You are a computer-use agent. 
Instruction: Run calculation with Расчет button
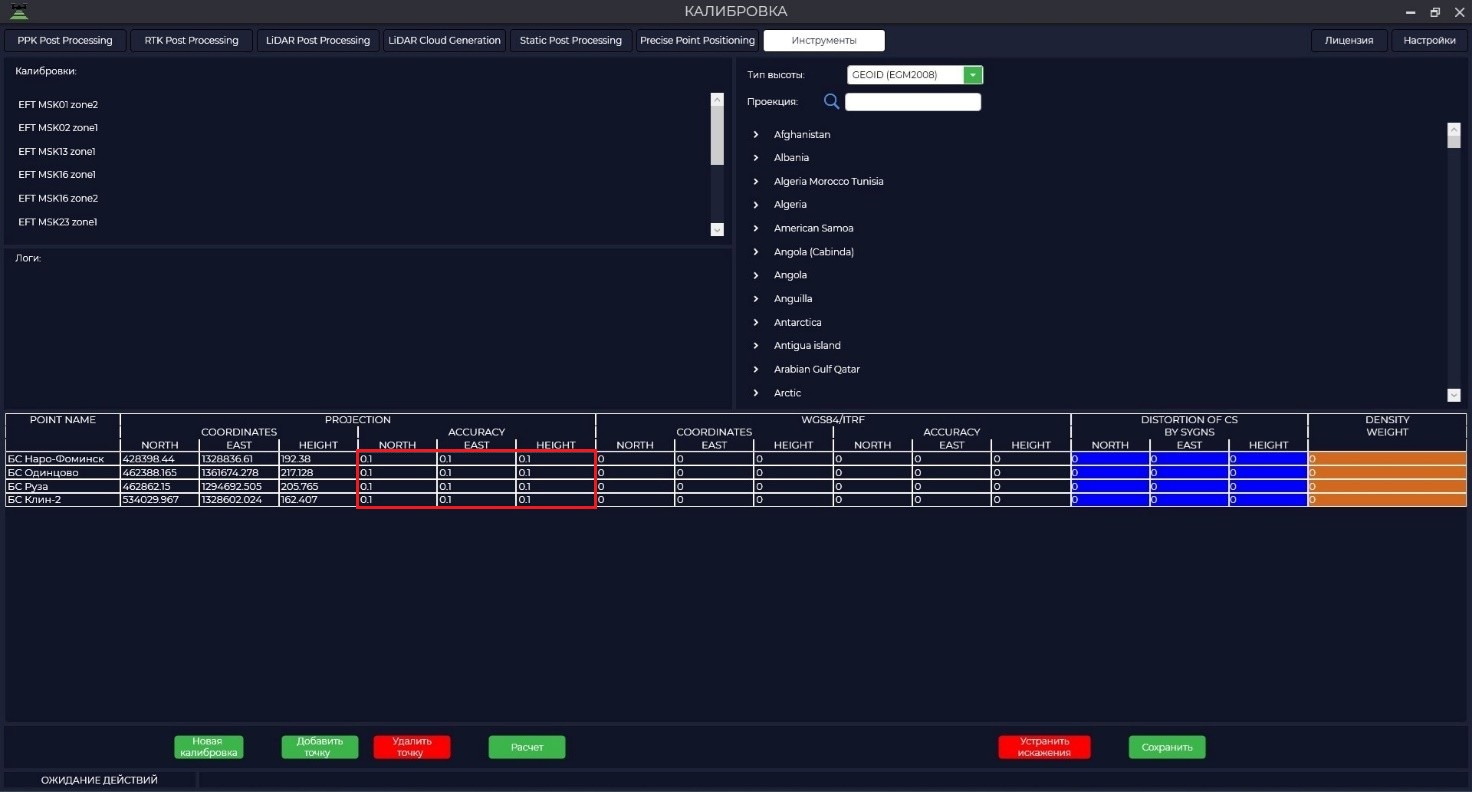click(527, 747)
